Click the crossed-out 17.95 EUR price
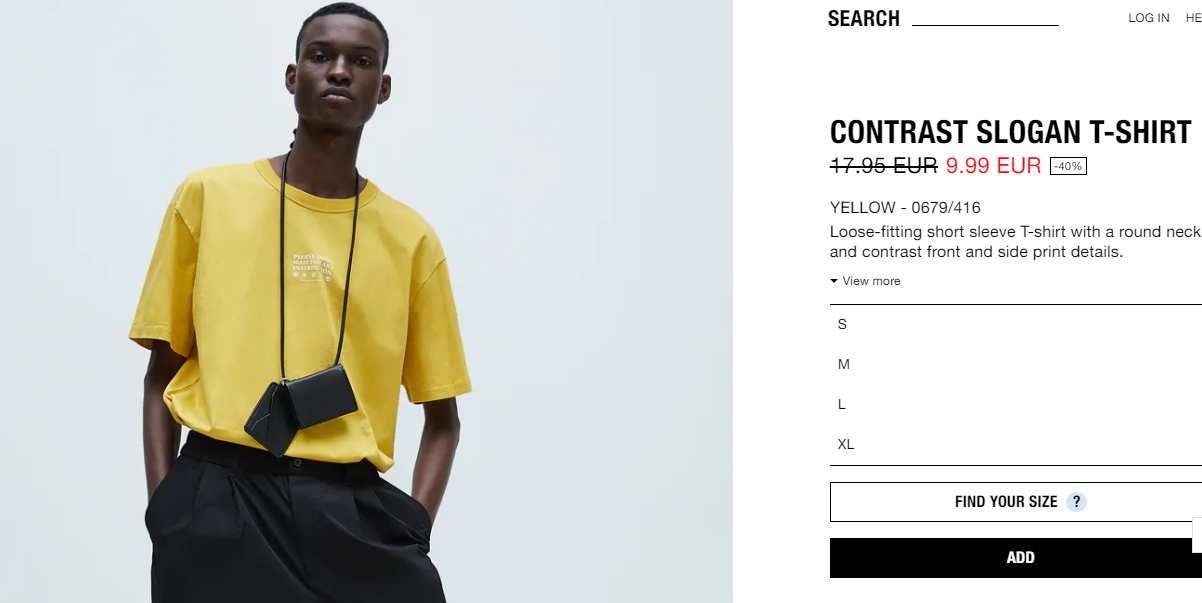Image resolution: width=1202 pixels, height=603 pixels. click(884, 166)
